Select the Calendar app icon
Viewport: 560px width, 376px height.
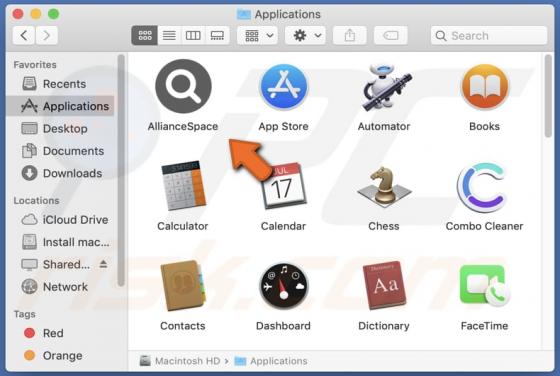(x=284, y=186)
